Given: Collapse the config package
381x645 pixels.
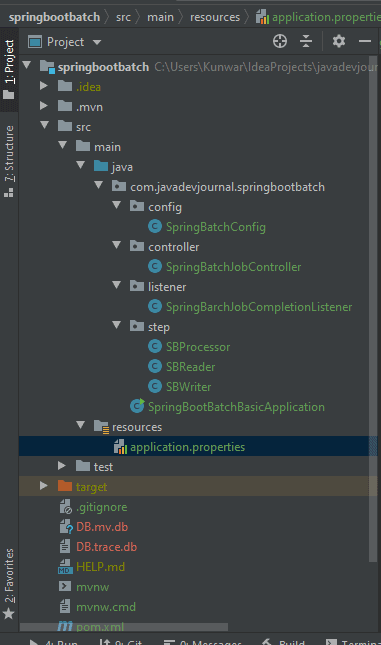Looking at the screenshot, I should (x=117, y=205).
